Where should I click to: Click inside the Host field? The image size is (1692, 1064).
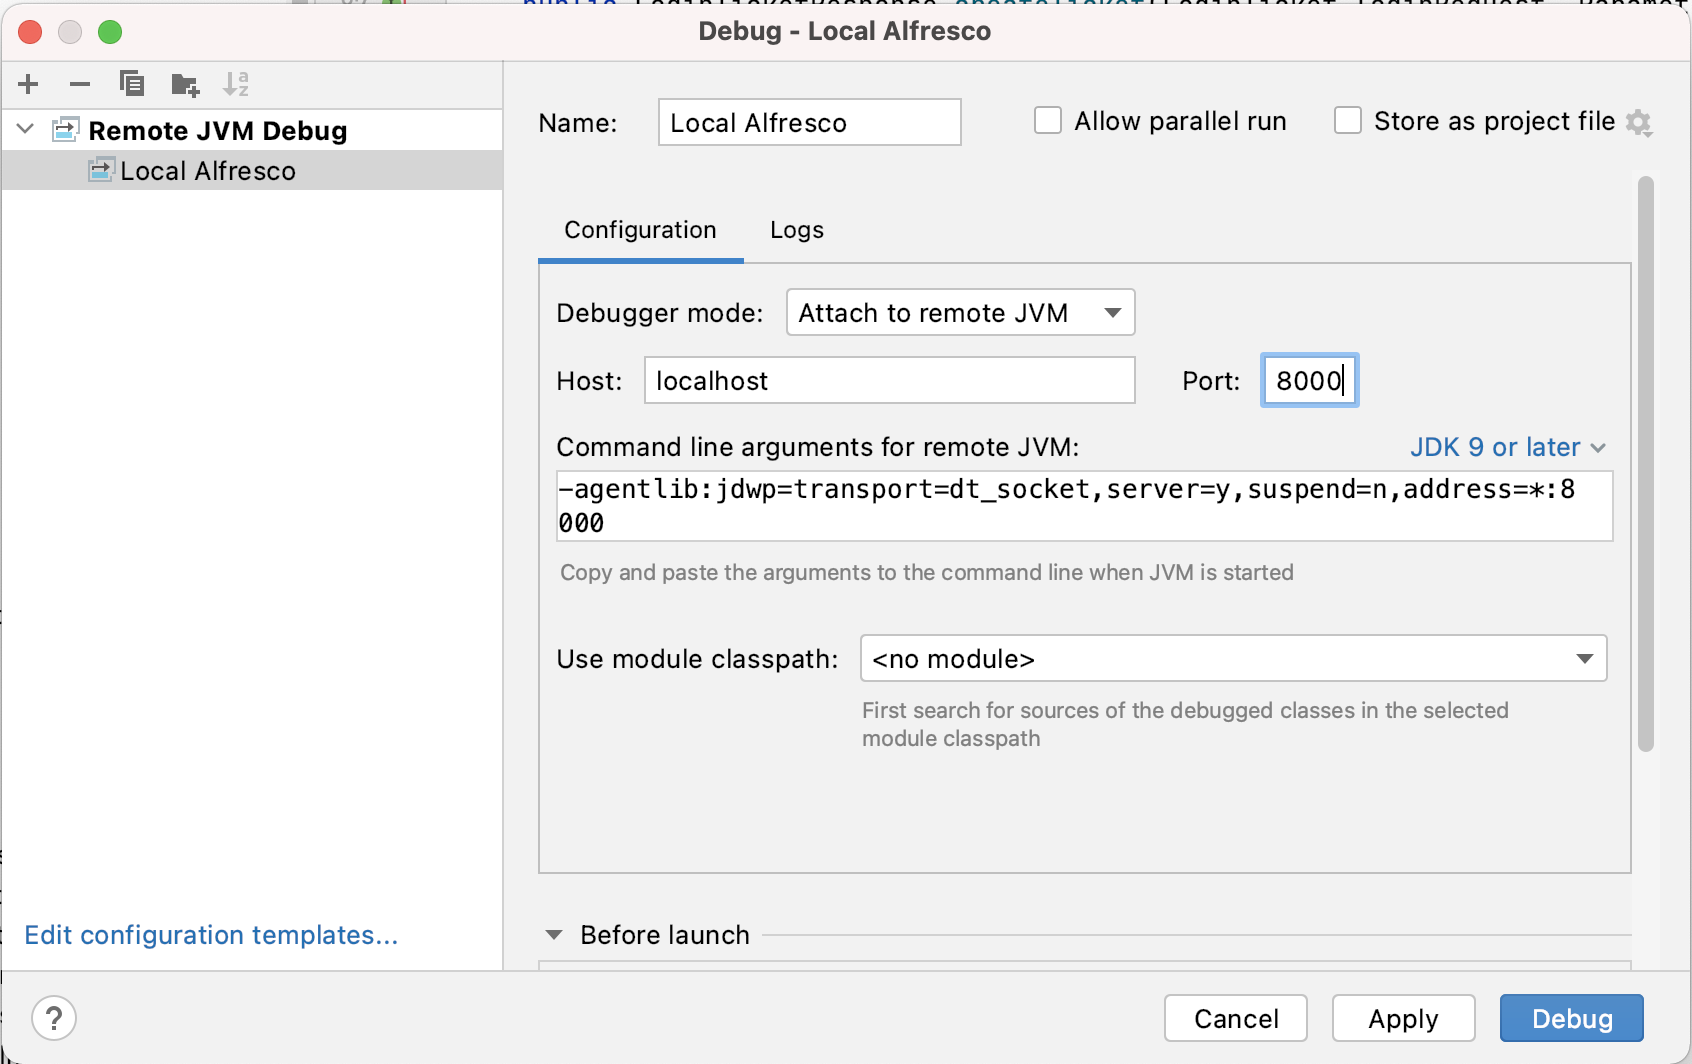[888, 380]
